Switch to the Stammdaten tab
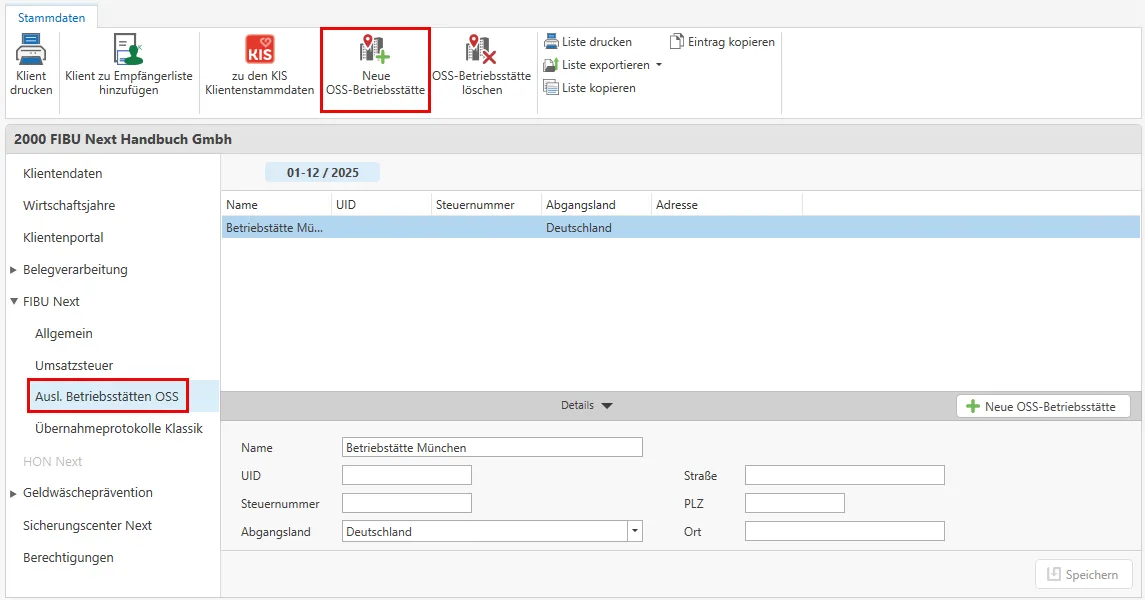 point(51,18)
